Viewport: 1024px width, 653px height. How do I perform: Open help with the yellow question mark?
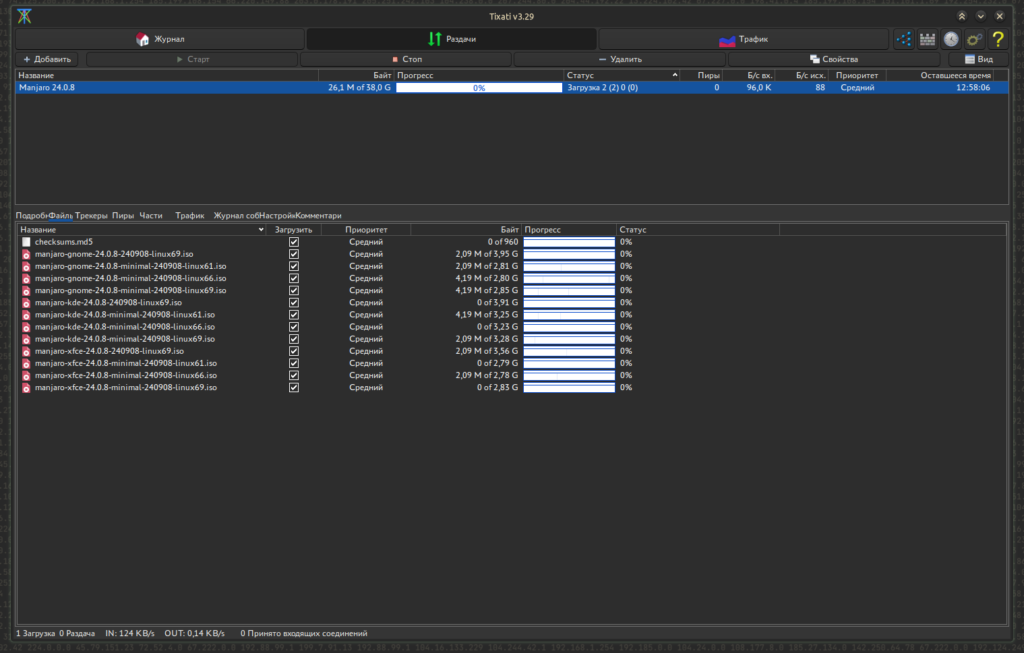(x=998, y=39)
